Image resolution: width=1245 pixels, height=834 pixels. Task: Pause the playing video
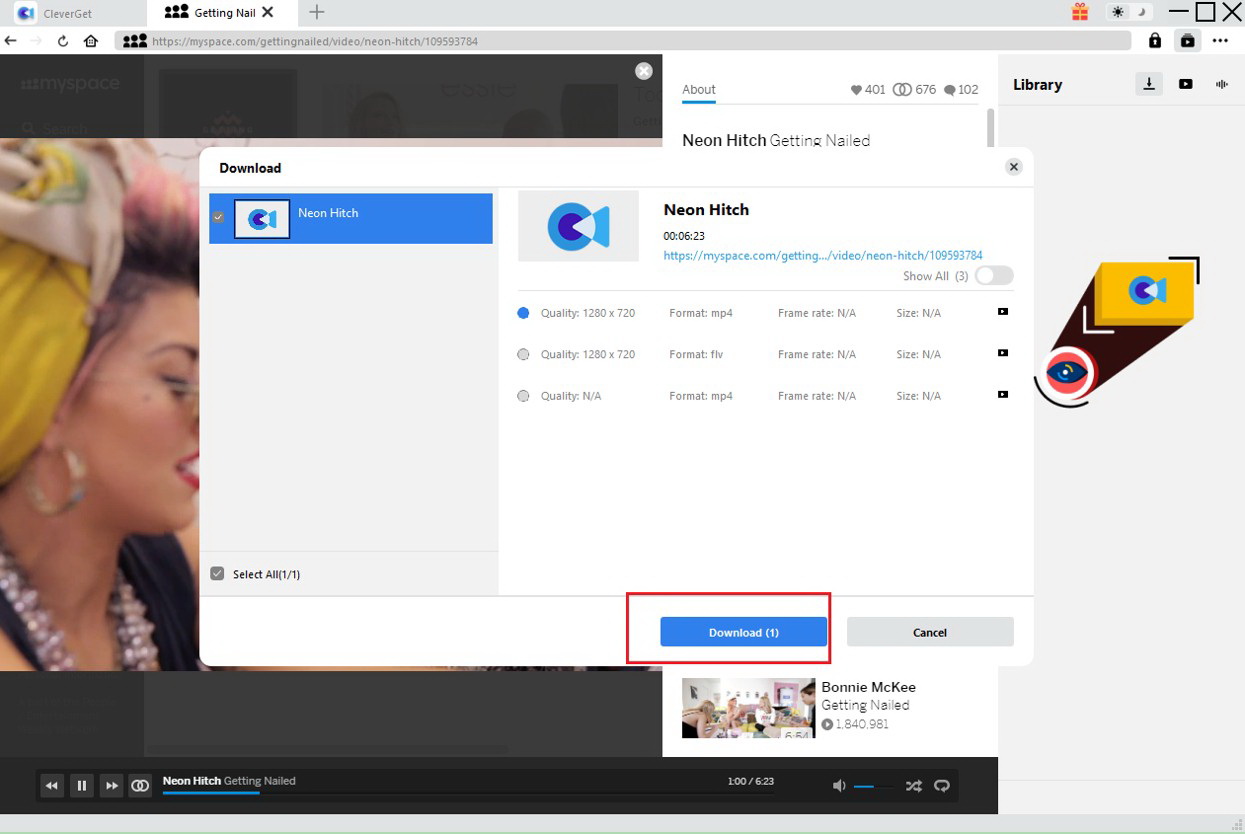pyautogui.click(x=81, y=786)
